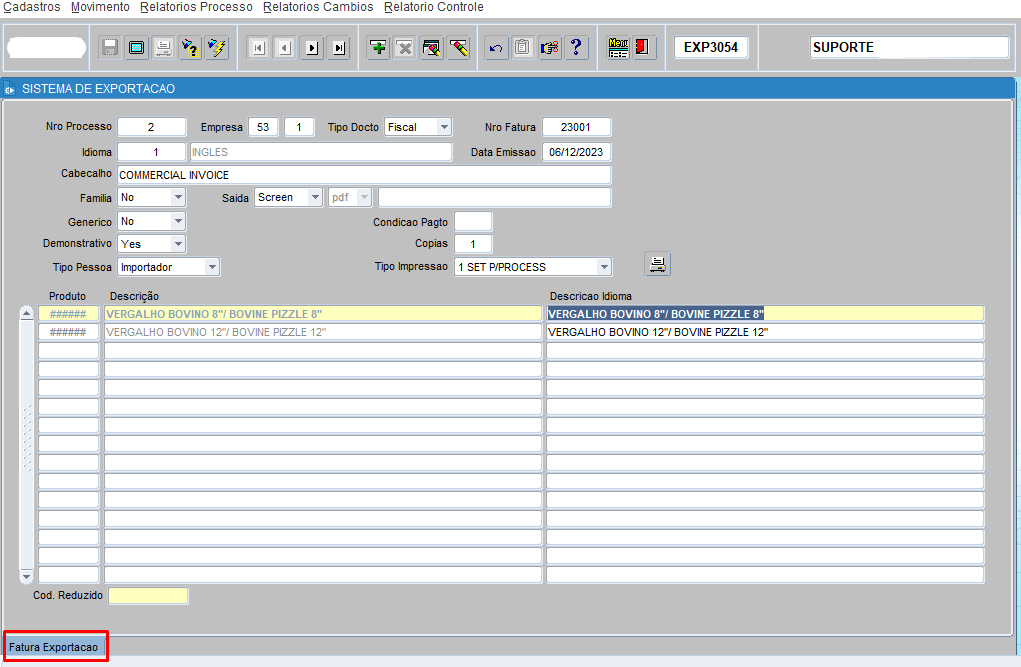Viewport: 1021px width, 667px height.
Task: Click the red exit door icon
Action: tap(643, 48)
